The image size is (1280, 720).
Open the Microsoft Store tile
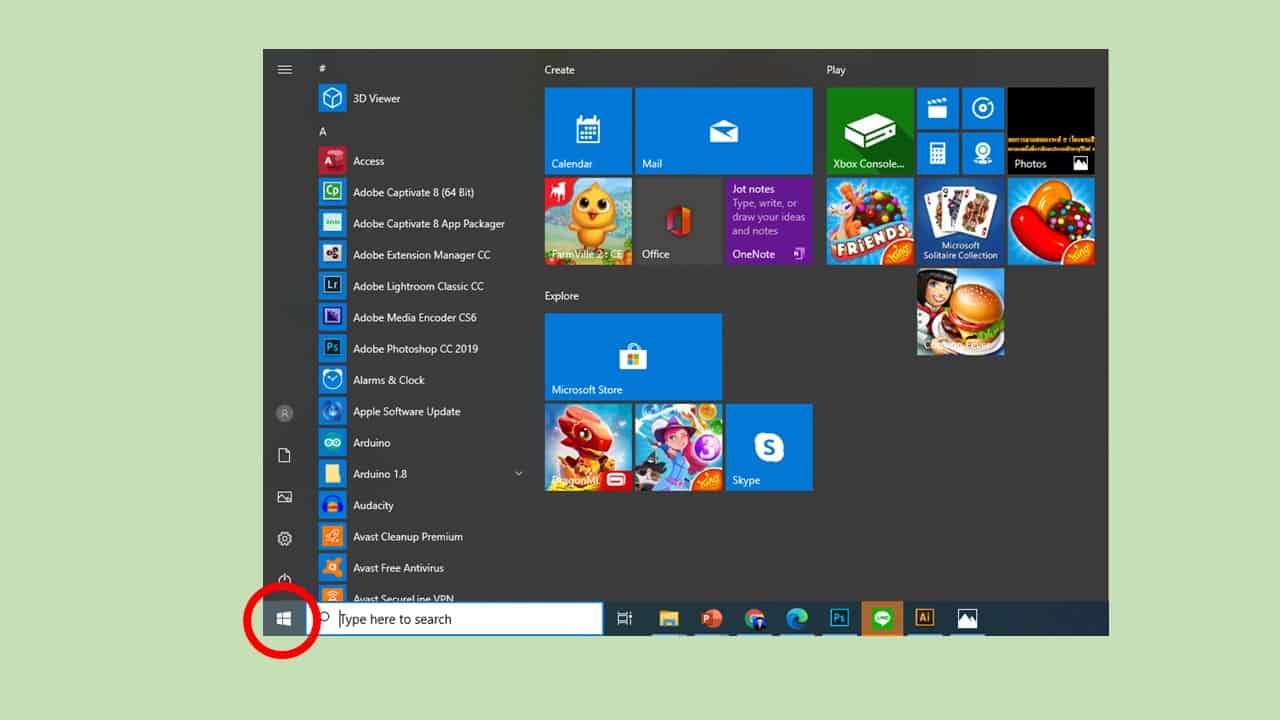tap(633, 357)
